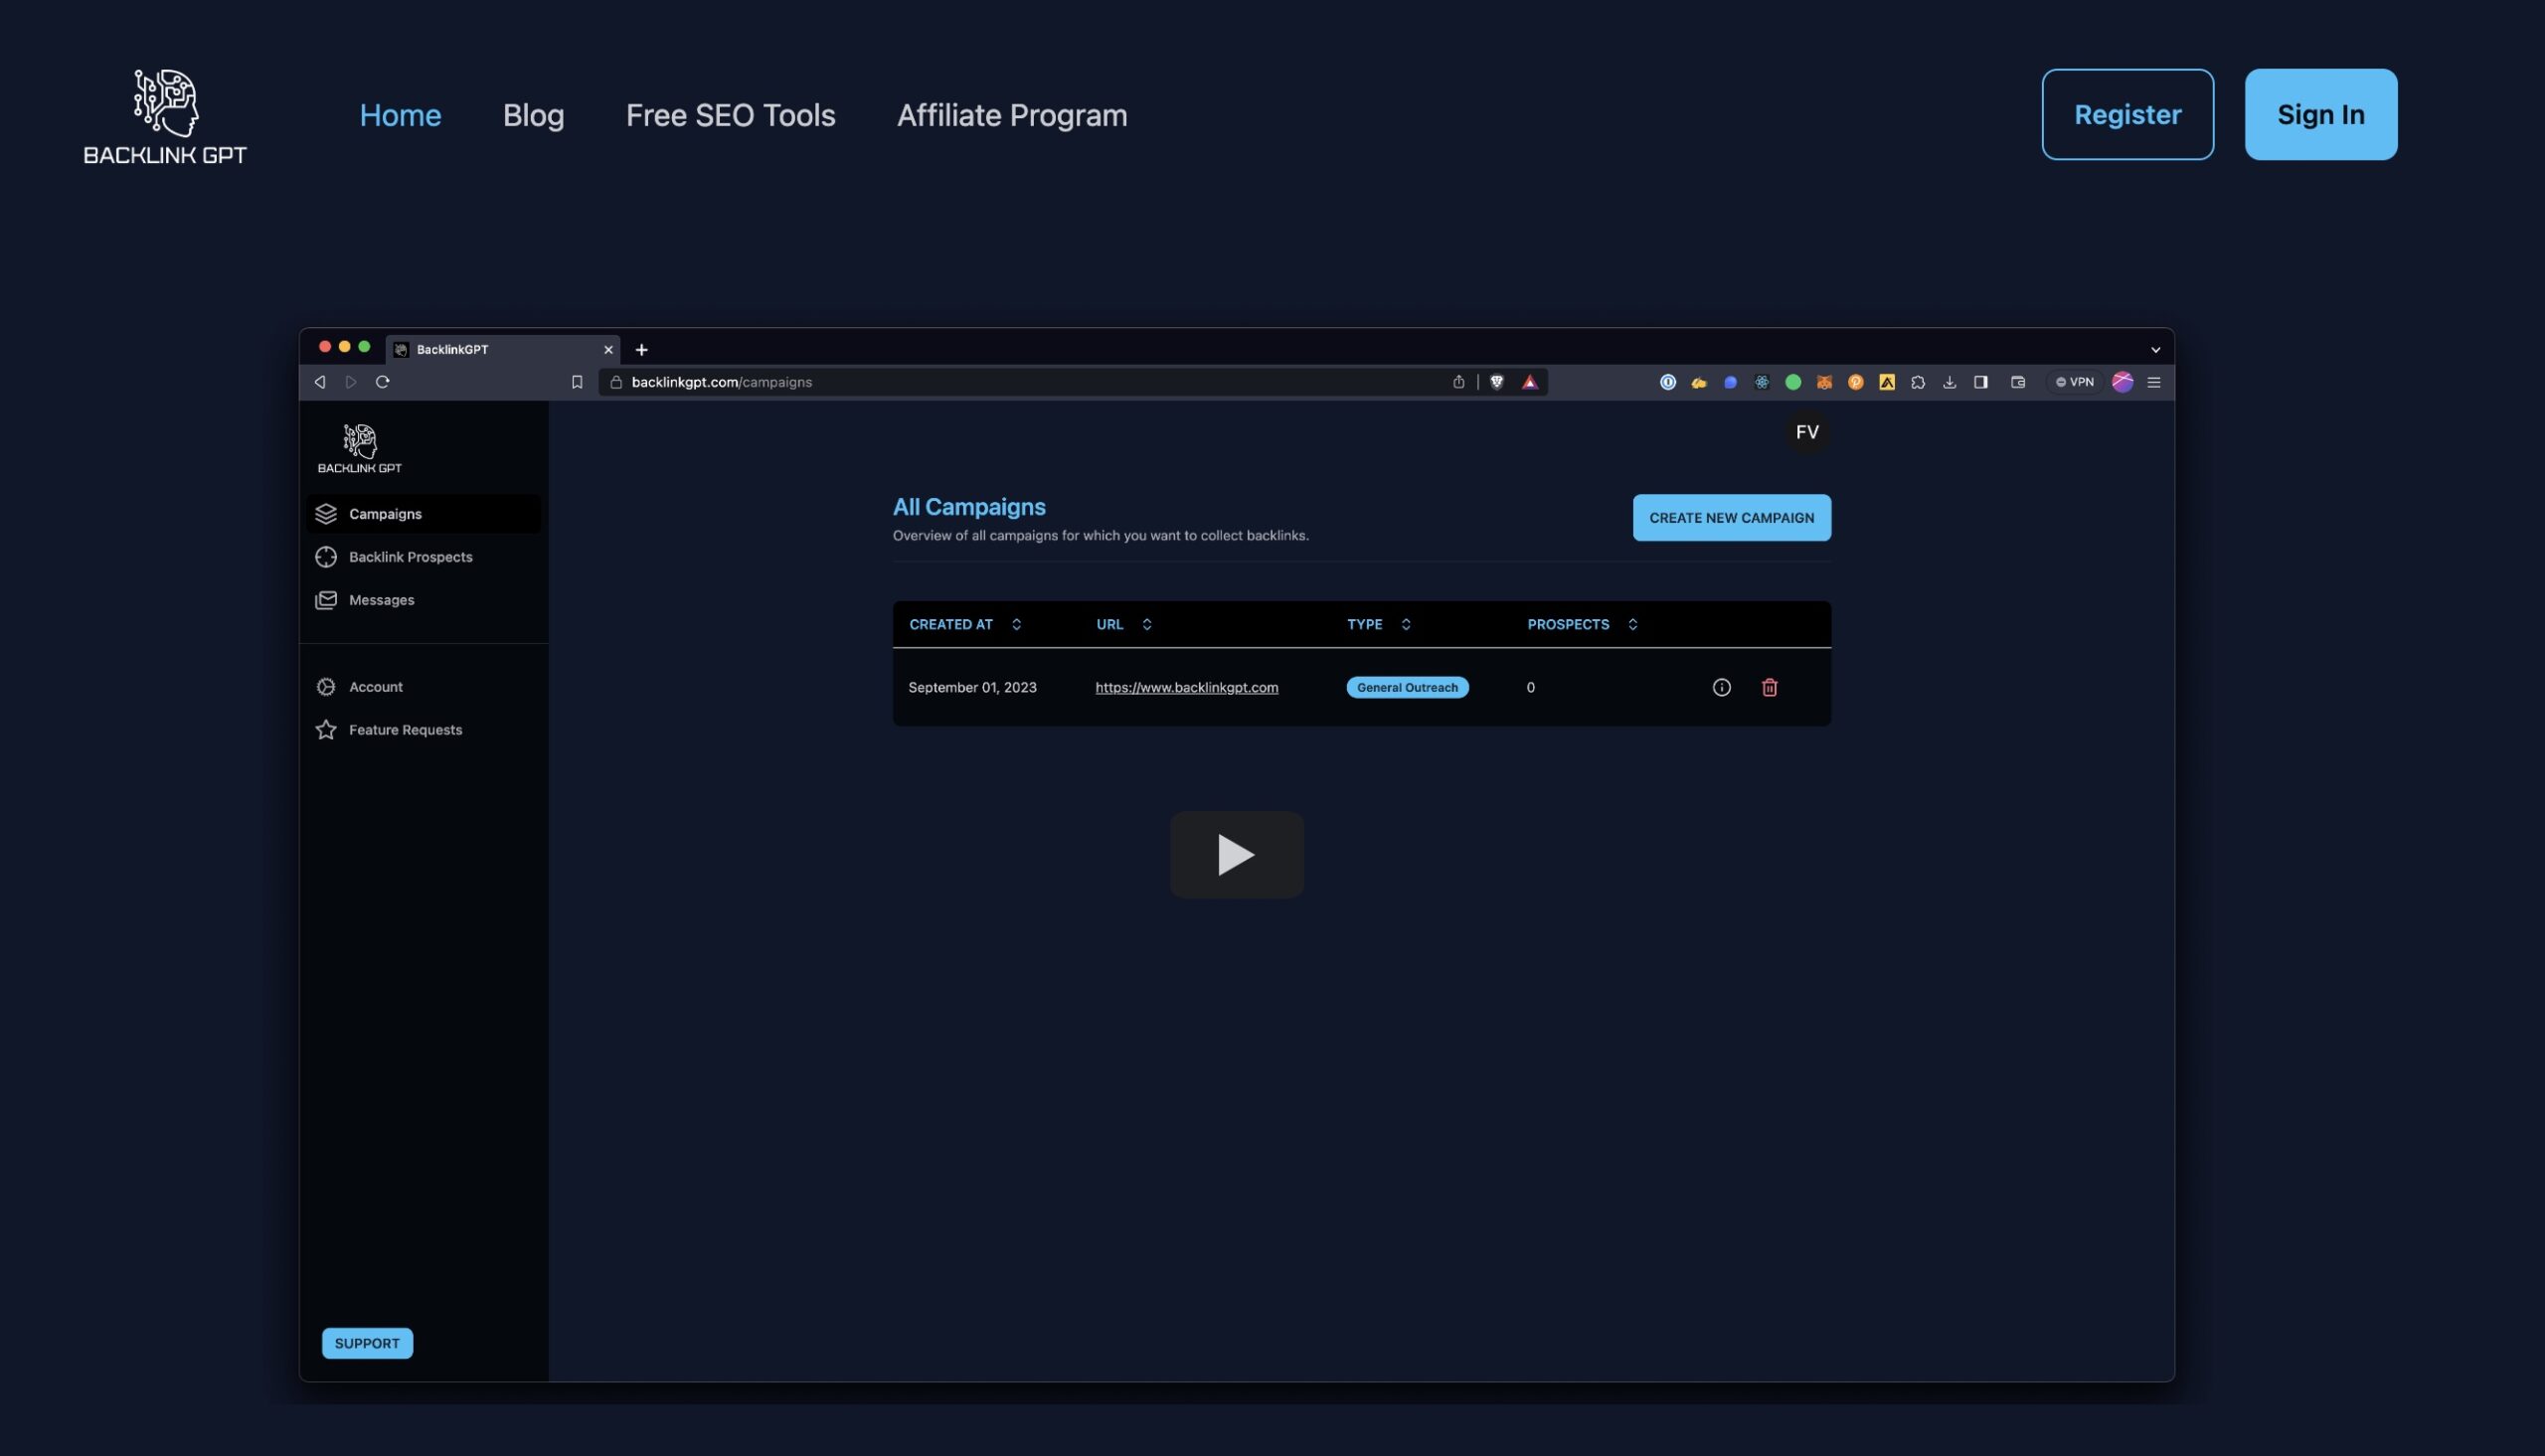This screenshot has width=2545, height=1456.
Task: Open Backlink Prospects in sidebar
Action: [x=410, y=557]
